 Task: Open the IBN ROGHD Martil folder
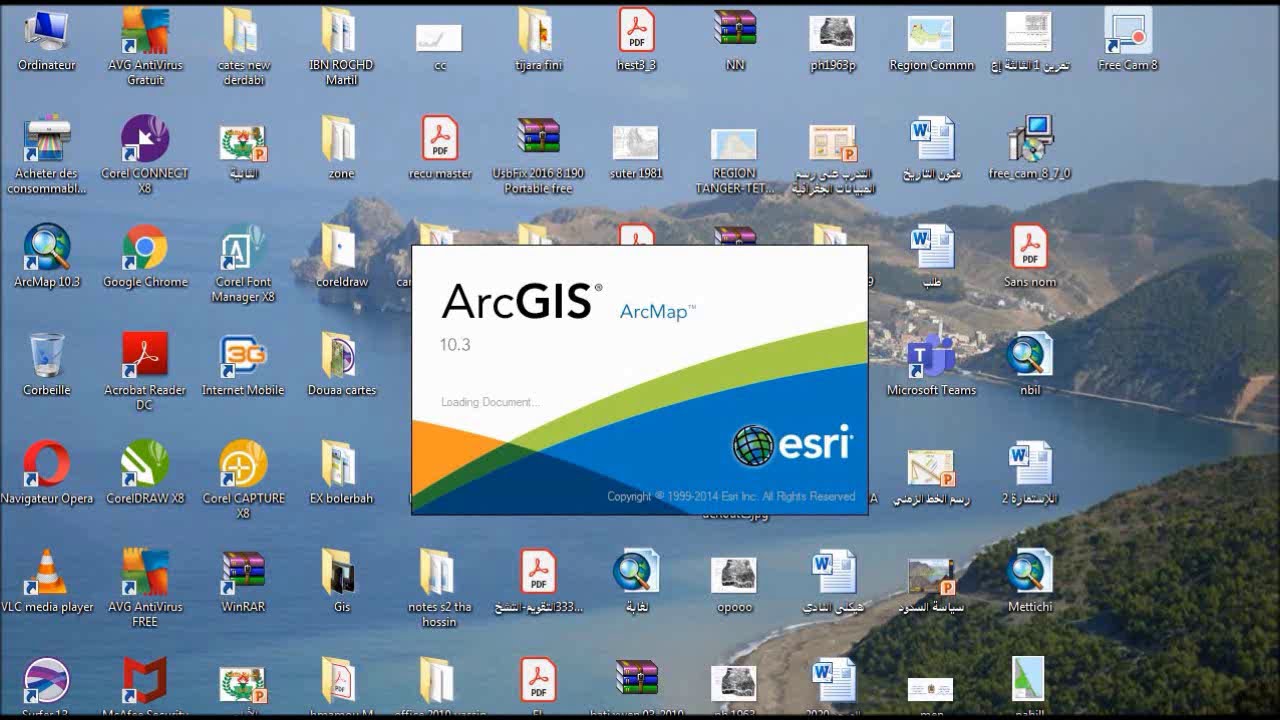coord(341,32)
